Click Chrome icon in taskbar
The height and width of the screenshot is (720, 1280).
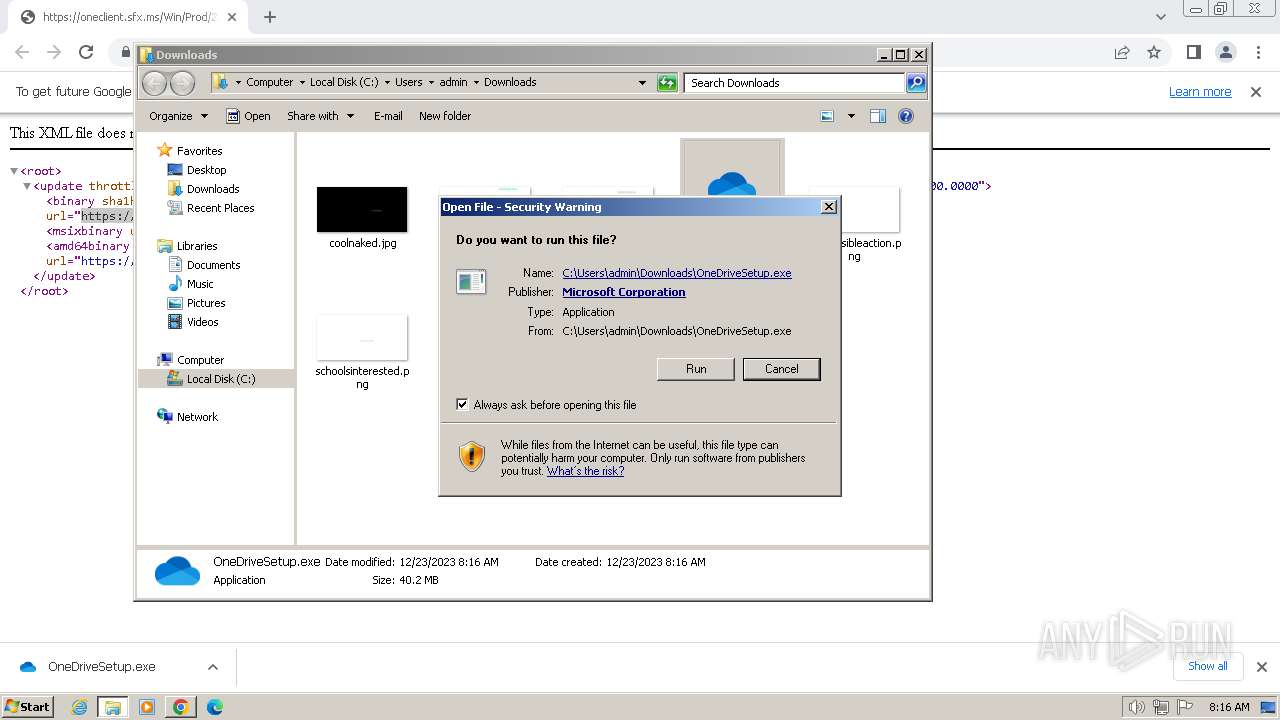(180, 707)
